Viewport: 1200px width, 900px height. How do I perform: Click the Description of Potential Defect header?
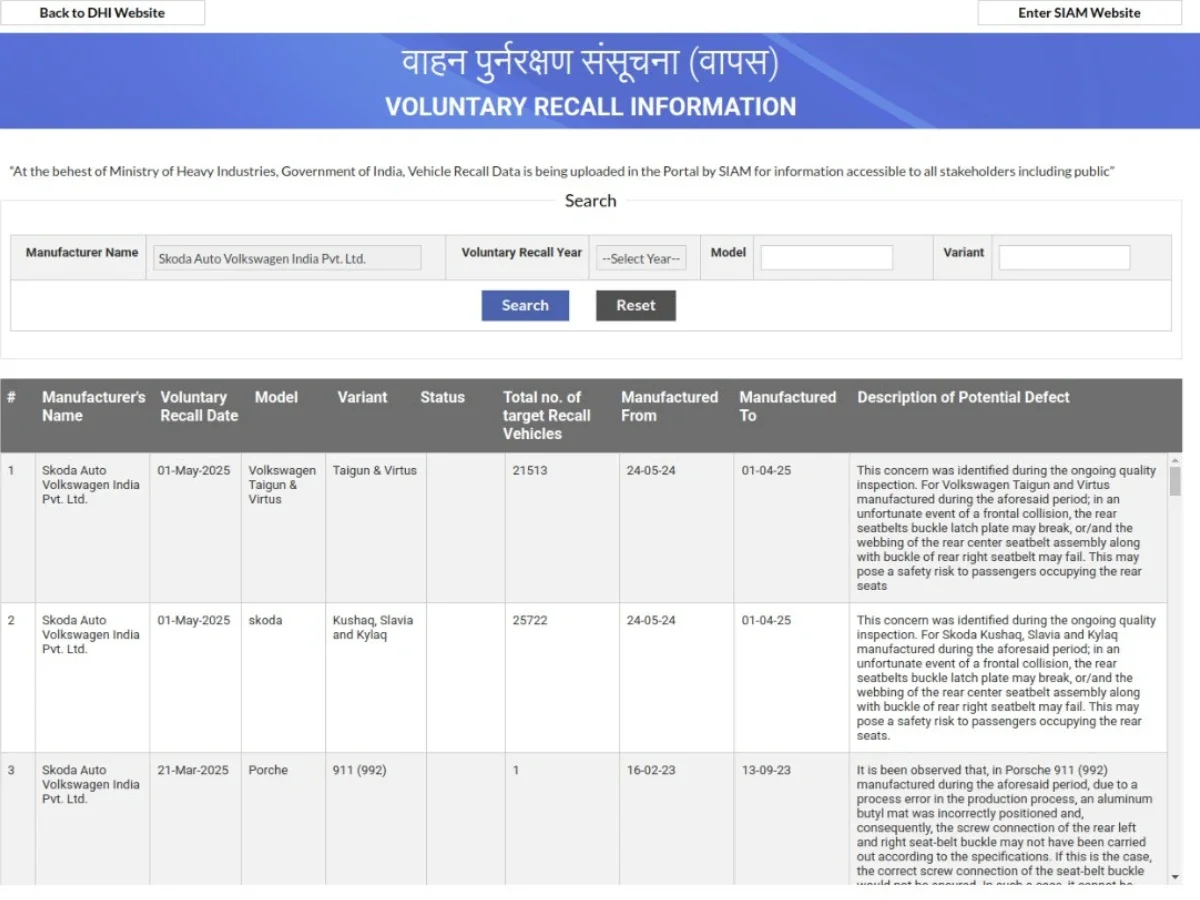tap(963, 397)
